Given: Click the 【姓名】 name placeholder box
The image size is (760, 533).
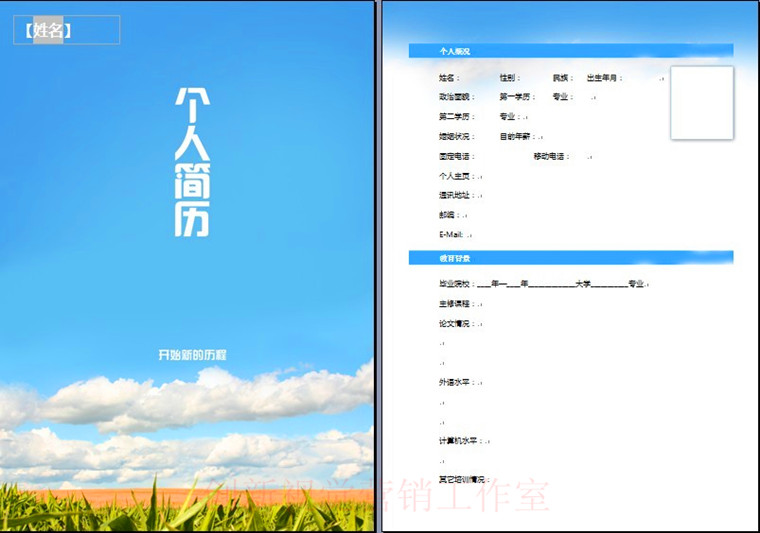Looking at the screenshot, I should tap(66, 30).
